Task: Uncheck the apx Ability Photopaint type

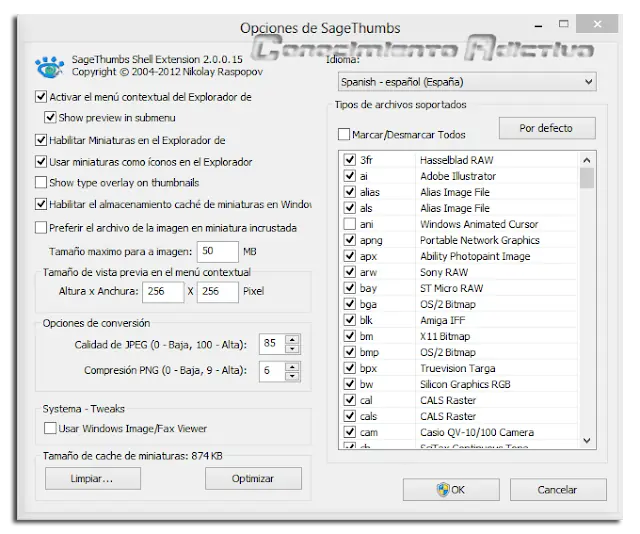Action: tap(349, 256)
